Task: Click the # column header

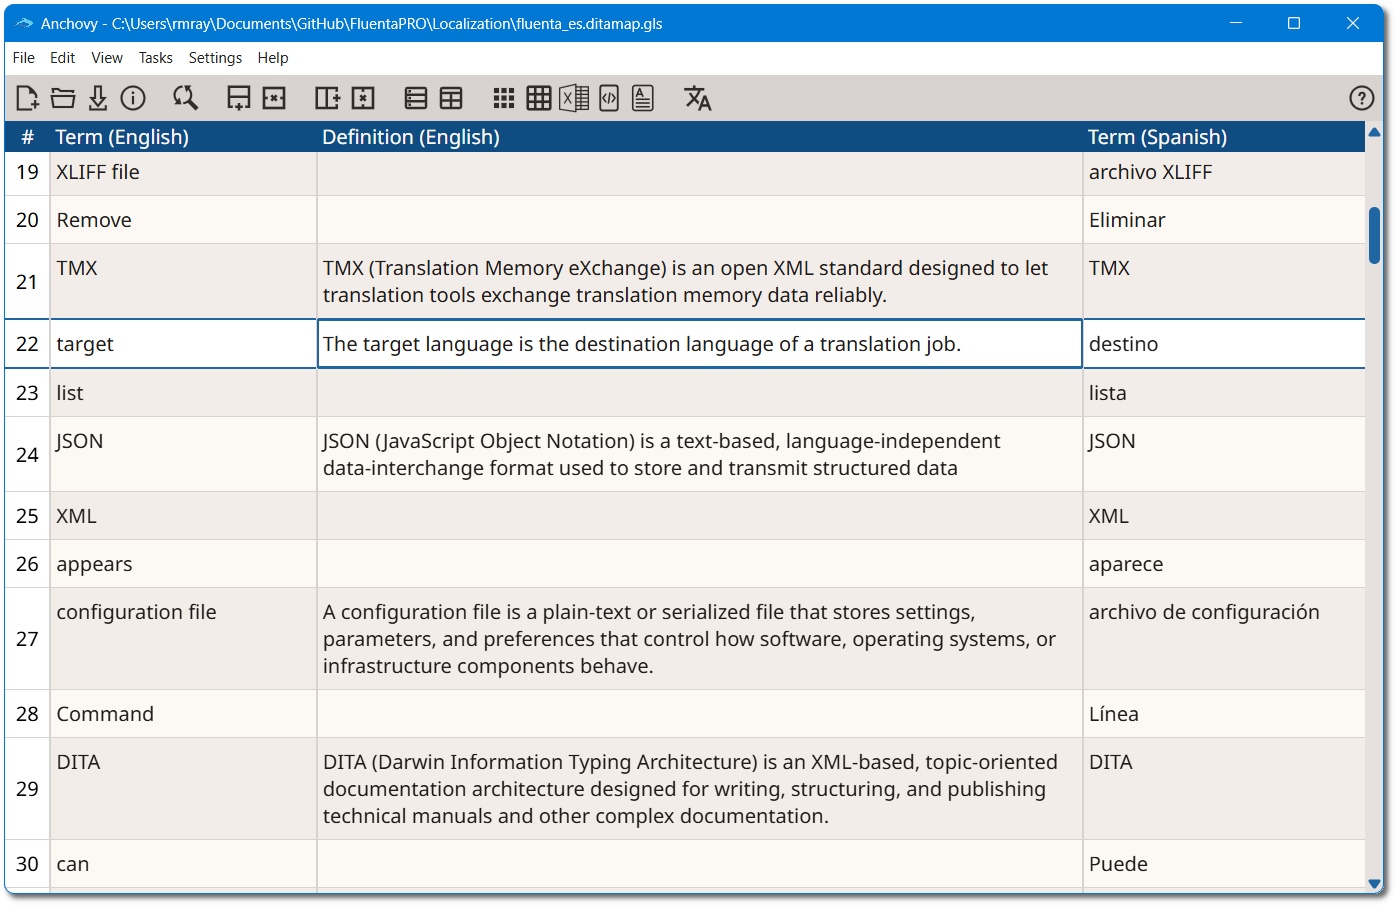Action: point(28,137)
